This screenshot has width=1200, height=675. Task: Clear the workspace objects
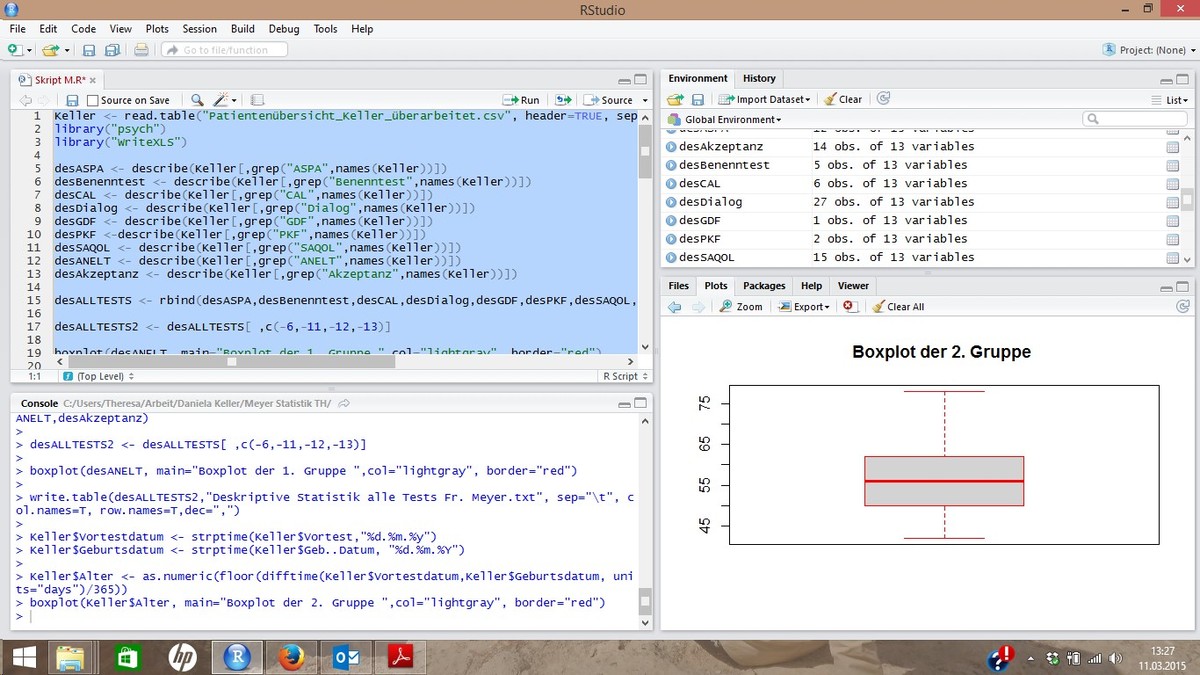[x=843, y=99]
